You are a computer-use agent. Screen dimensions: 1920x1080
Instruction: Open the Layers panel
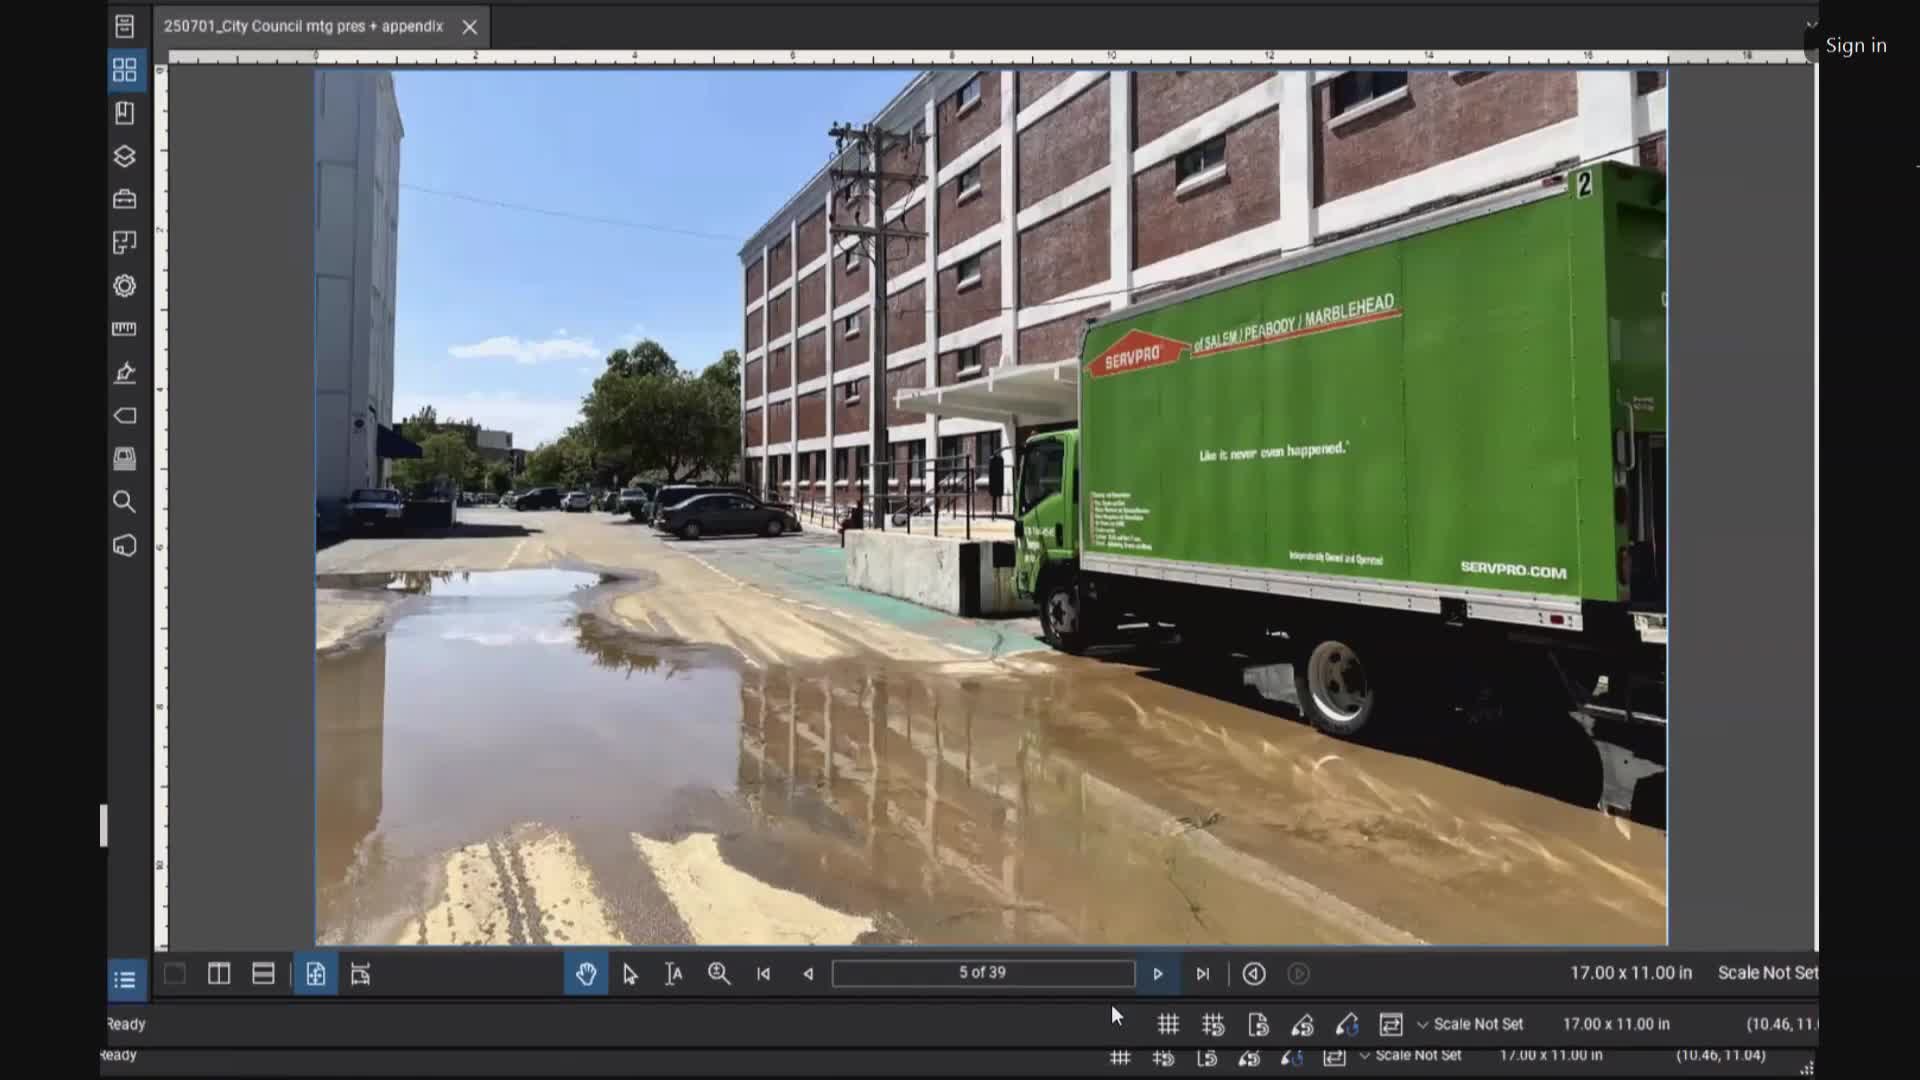click(x=124, y=156)
